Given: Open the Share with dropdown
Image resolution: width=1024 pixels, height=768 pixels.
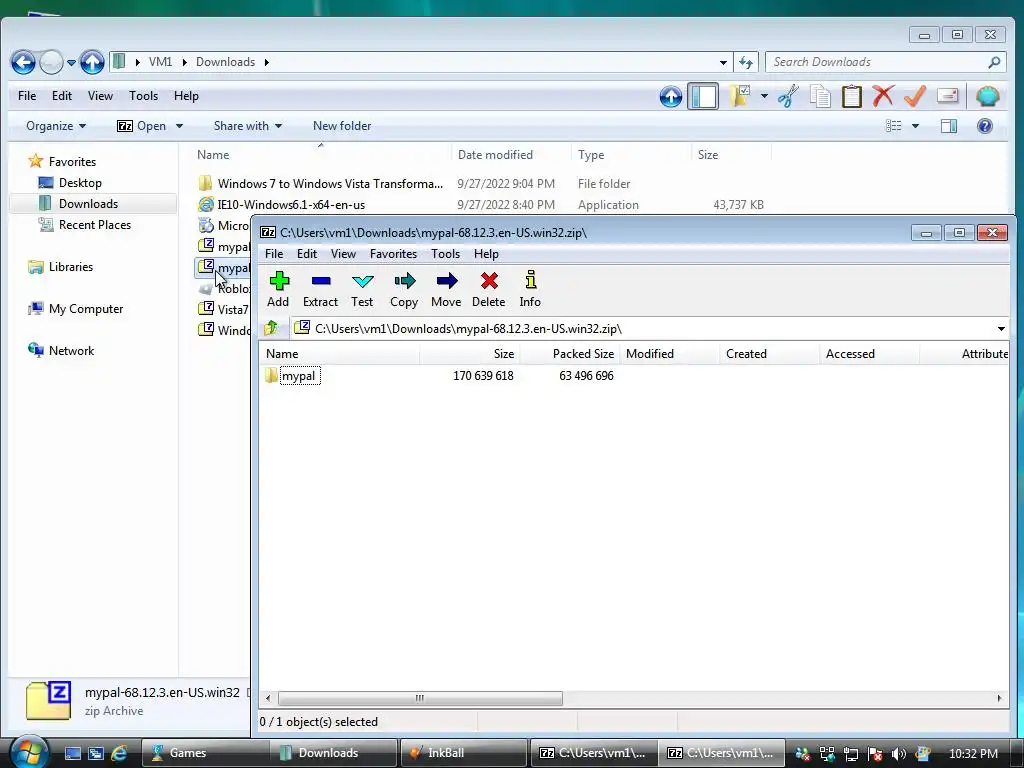Looking at the screenshot, I should pos(248,125).
